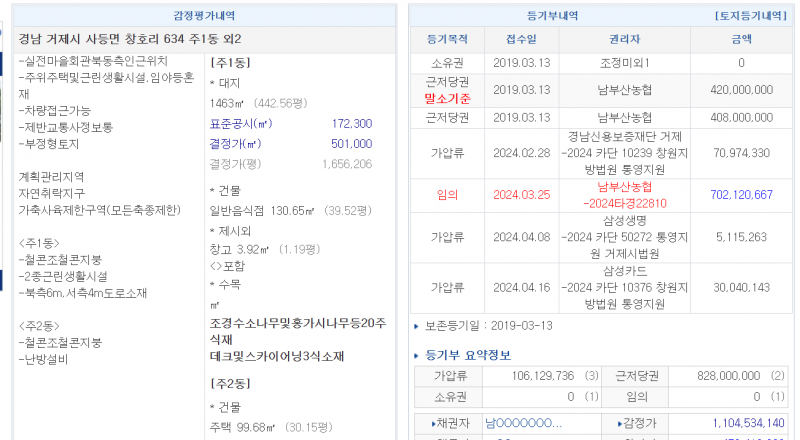This screenshot has width=800, height=440.
Task: Open the 토지등기내역 link
Action: coord(751,17)
